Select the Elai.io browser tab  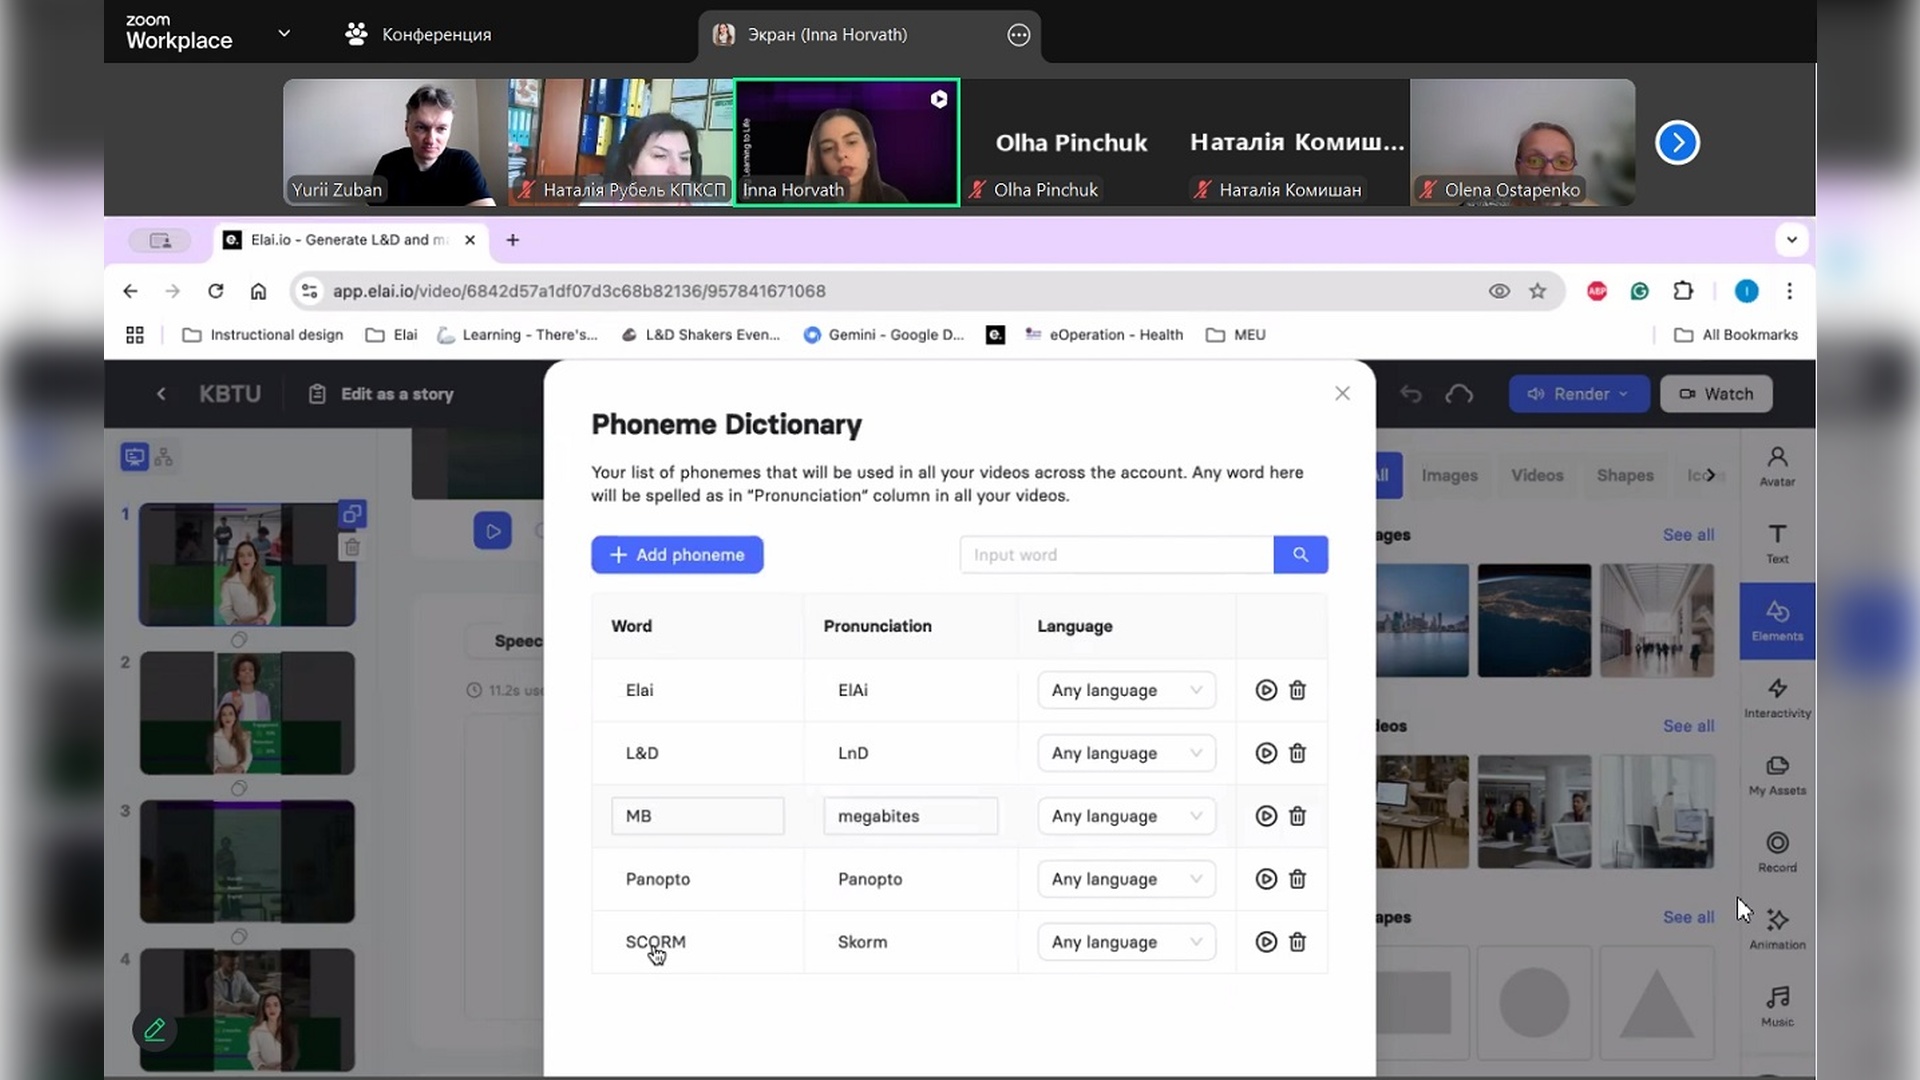pos(350,240)
